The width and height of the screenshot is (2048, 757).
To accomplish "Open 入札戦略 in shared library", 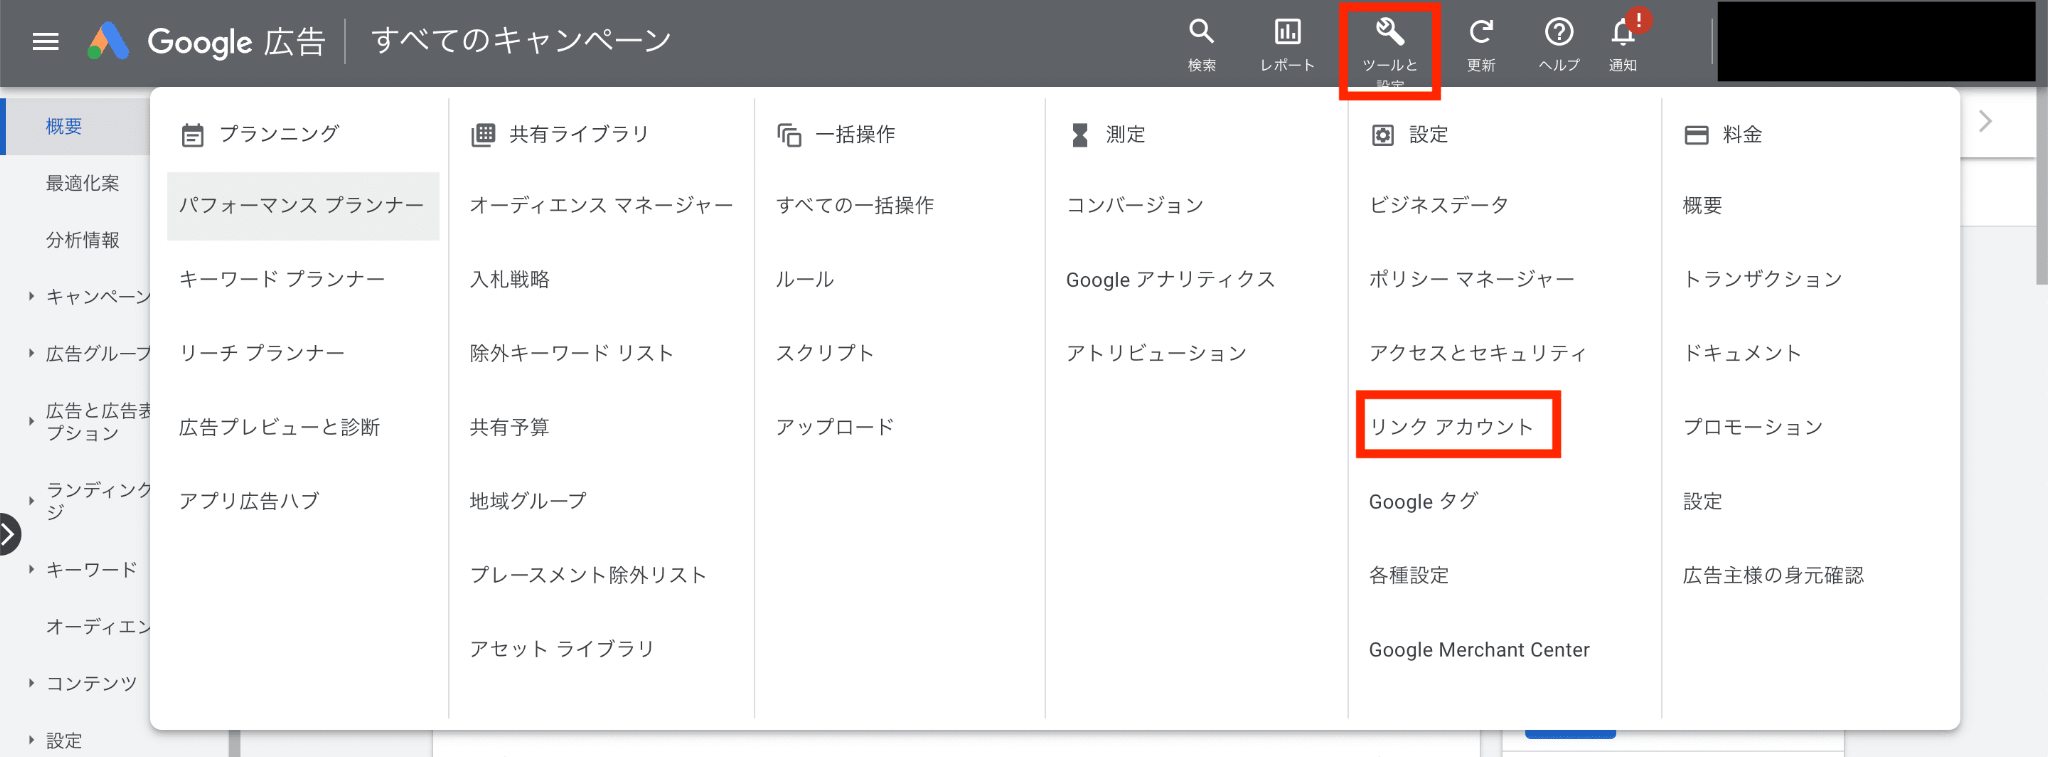I will click(x=510, y=279).
